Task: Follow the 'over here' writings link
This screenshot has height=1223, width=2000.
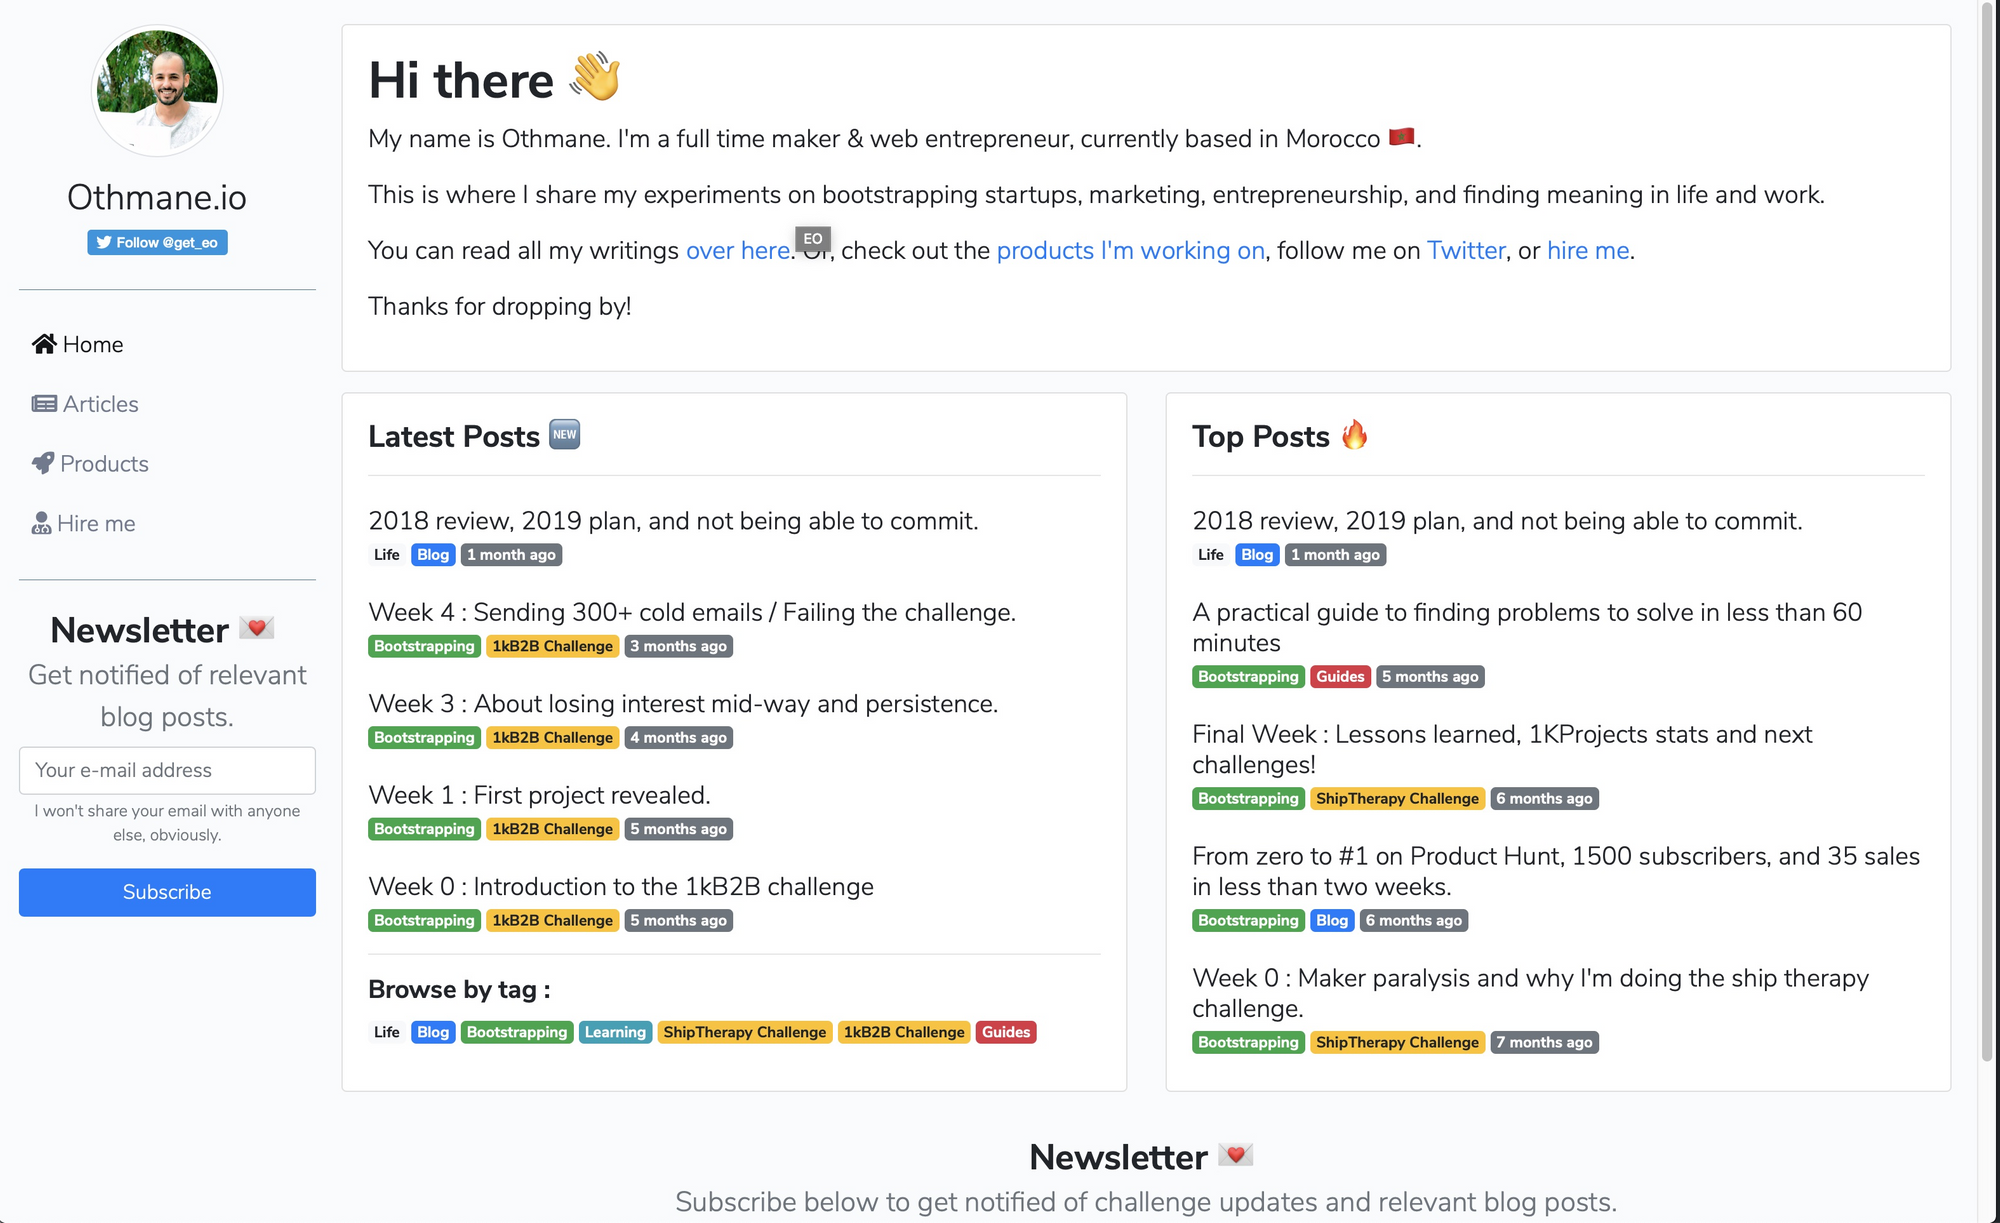Action: click(x=738, y=250)
